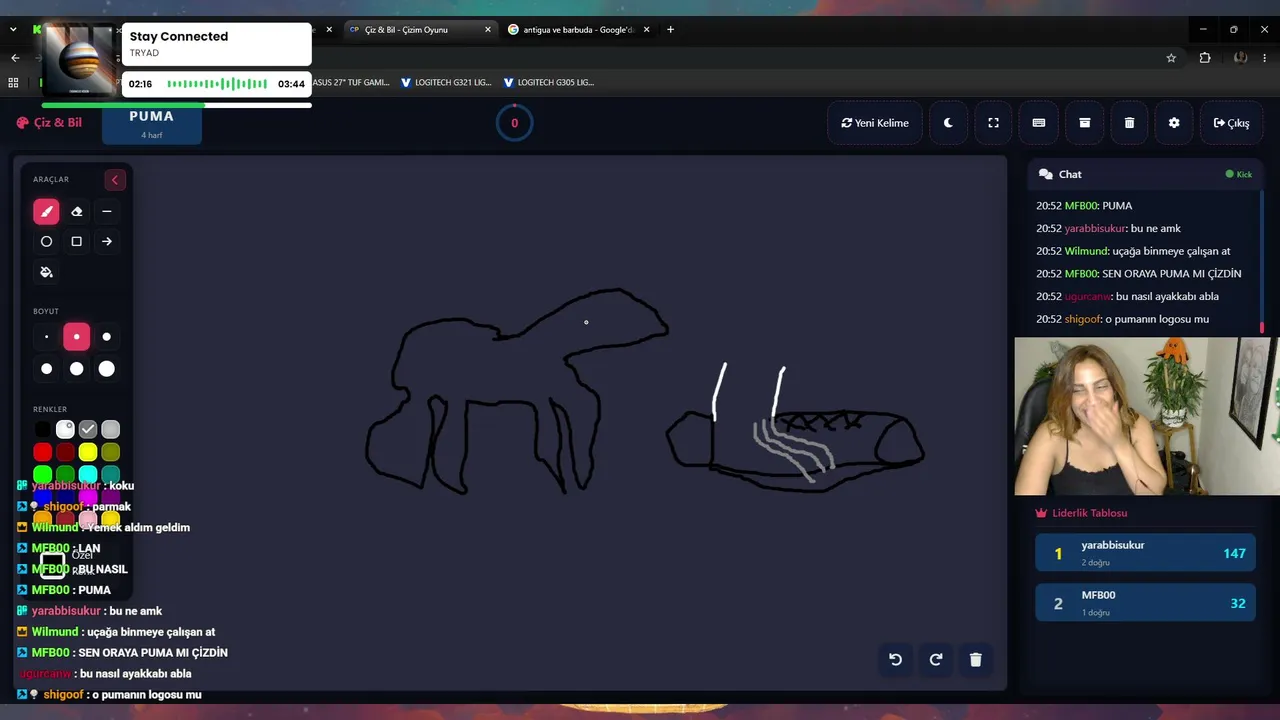Pick the checked gray color swatch
Screen dimensions: 1280x720
pyautogui.click(x=88, y=429)
